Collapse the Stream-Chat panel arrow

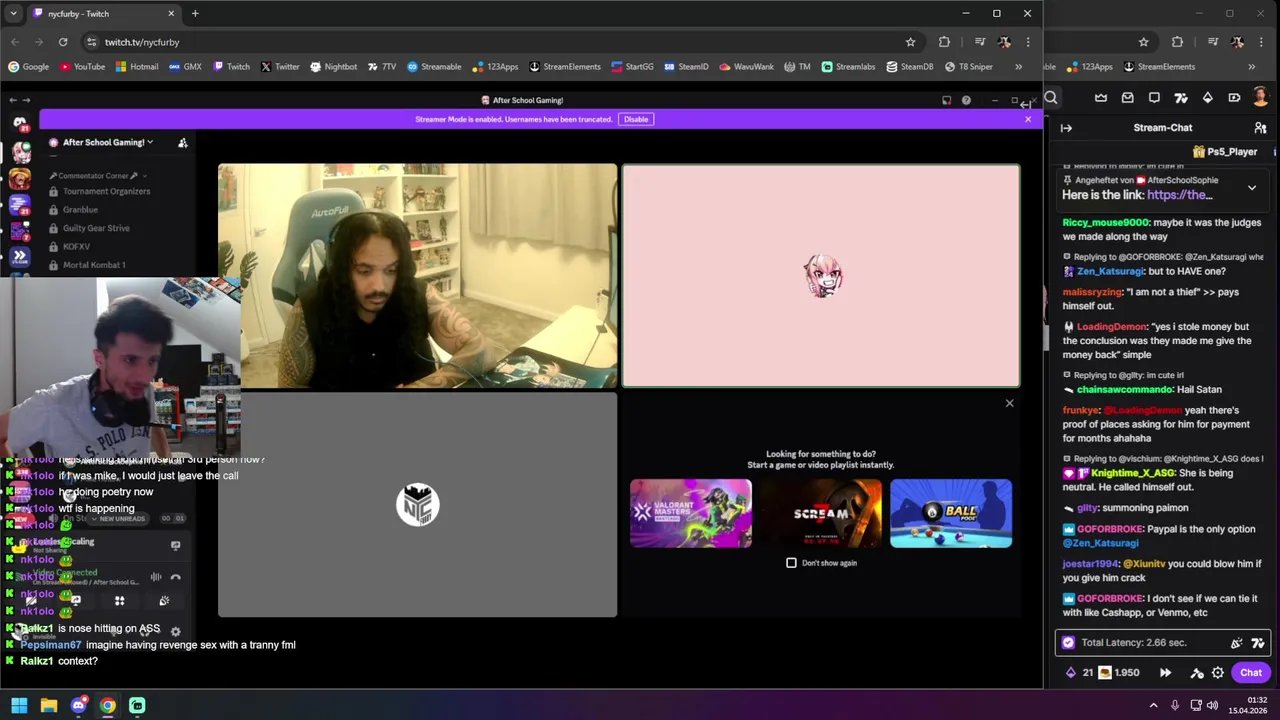[1066, 128]
